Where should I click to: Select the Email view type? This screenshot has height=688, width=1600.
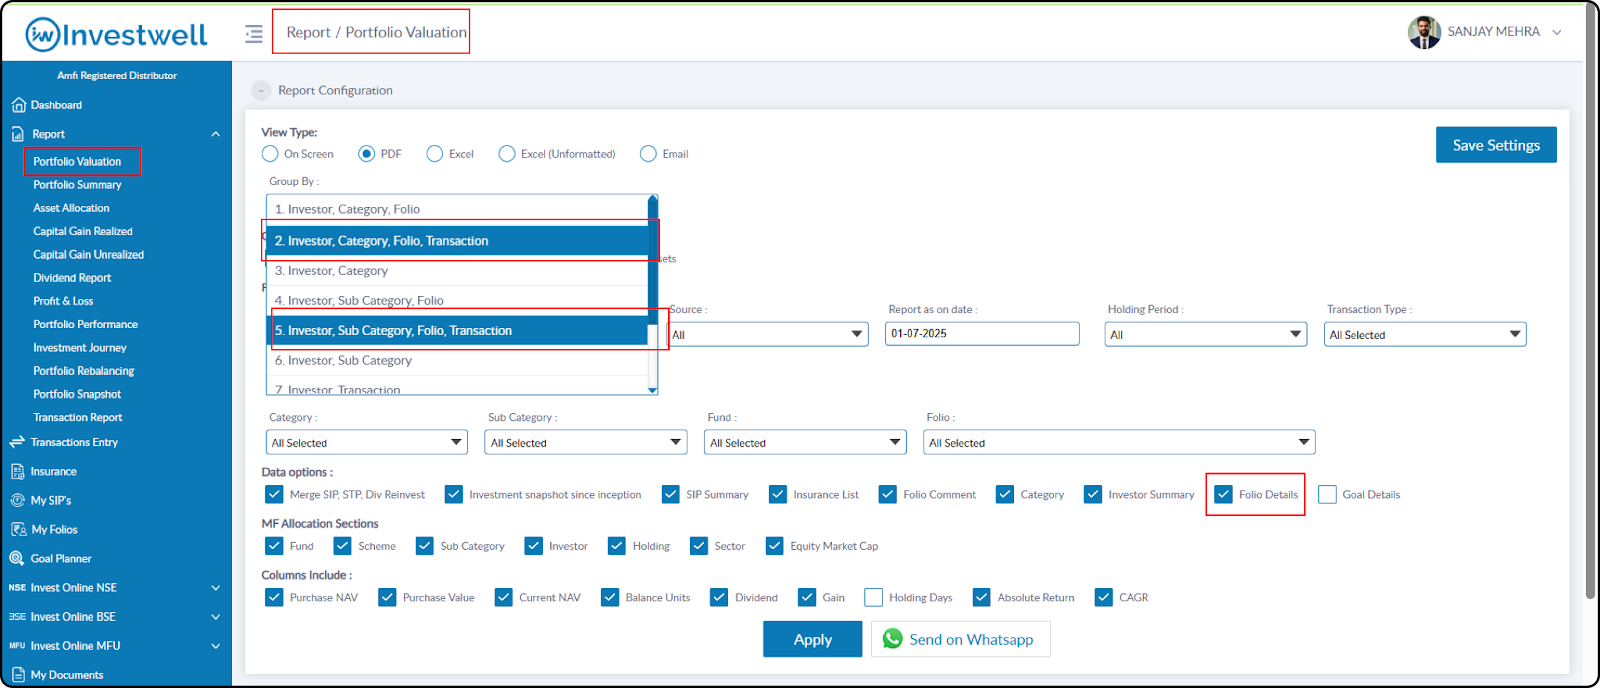[648, 154]
